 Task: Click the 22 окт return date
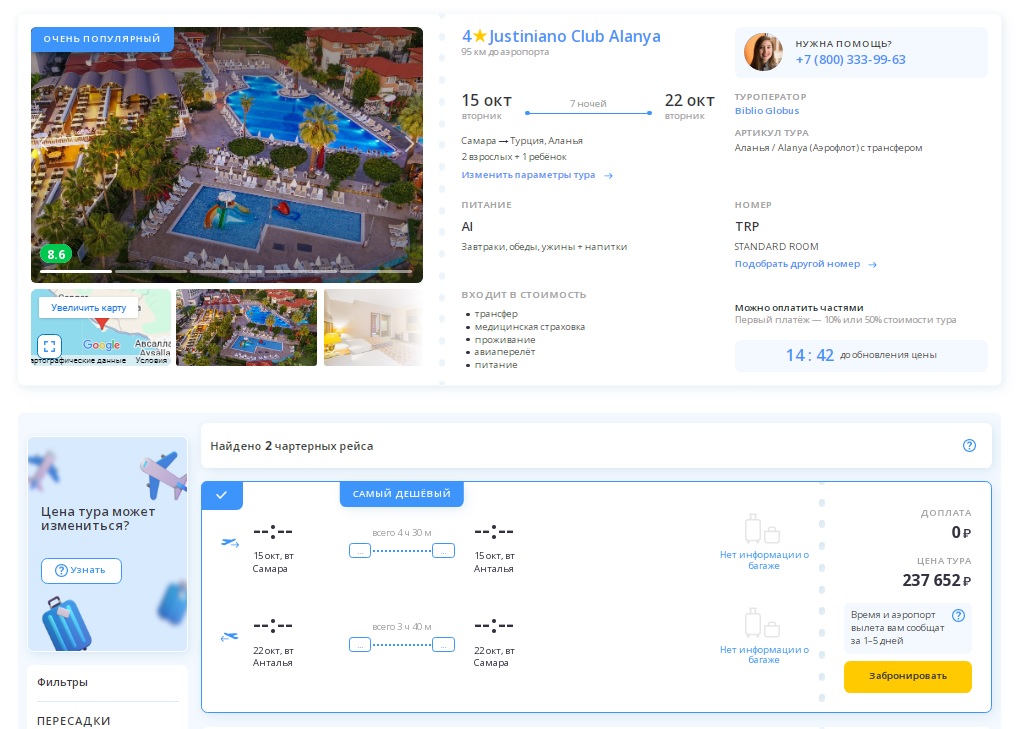click(x=689, y=101)
